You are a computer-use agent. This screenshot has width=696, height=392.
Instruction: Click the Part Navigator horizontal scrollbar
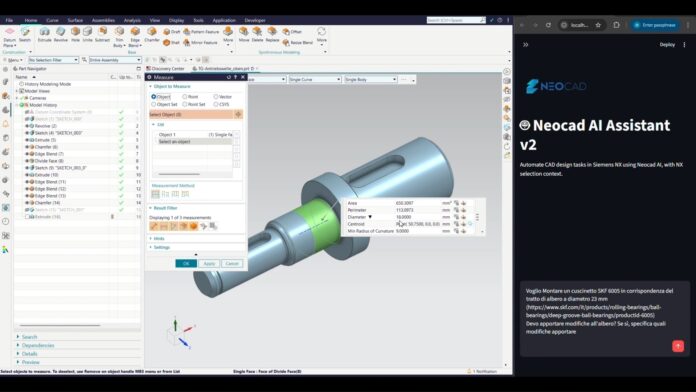pos(60,325)
